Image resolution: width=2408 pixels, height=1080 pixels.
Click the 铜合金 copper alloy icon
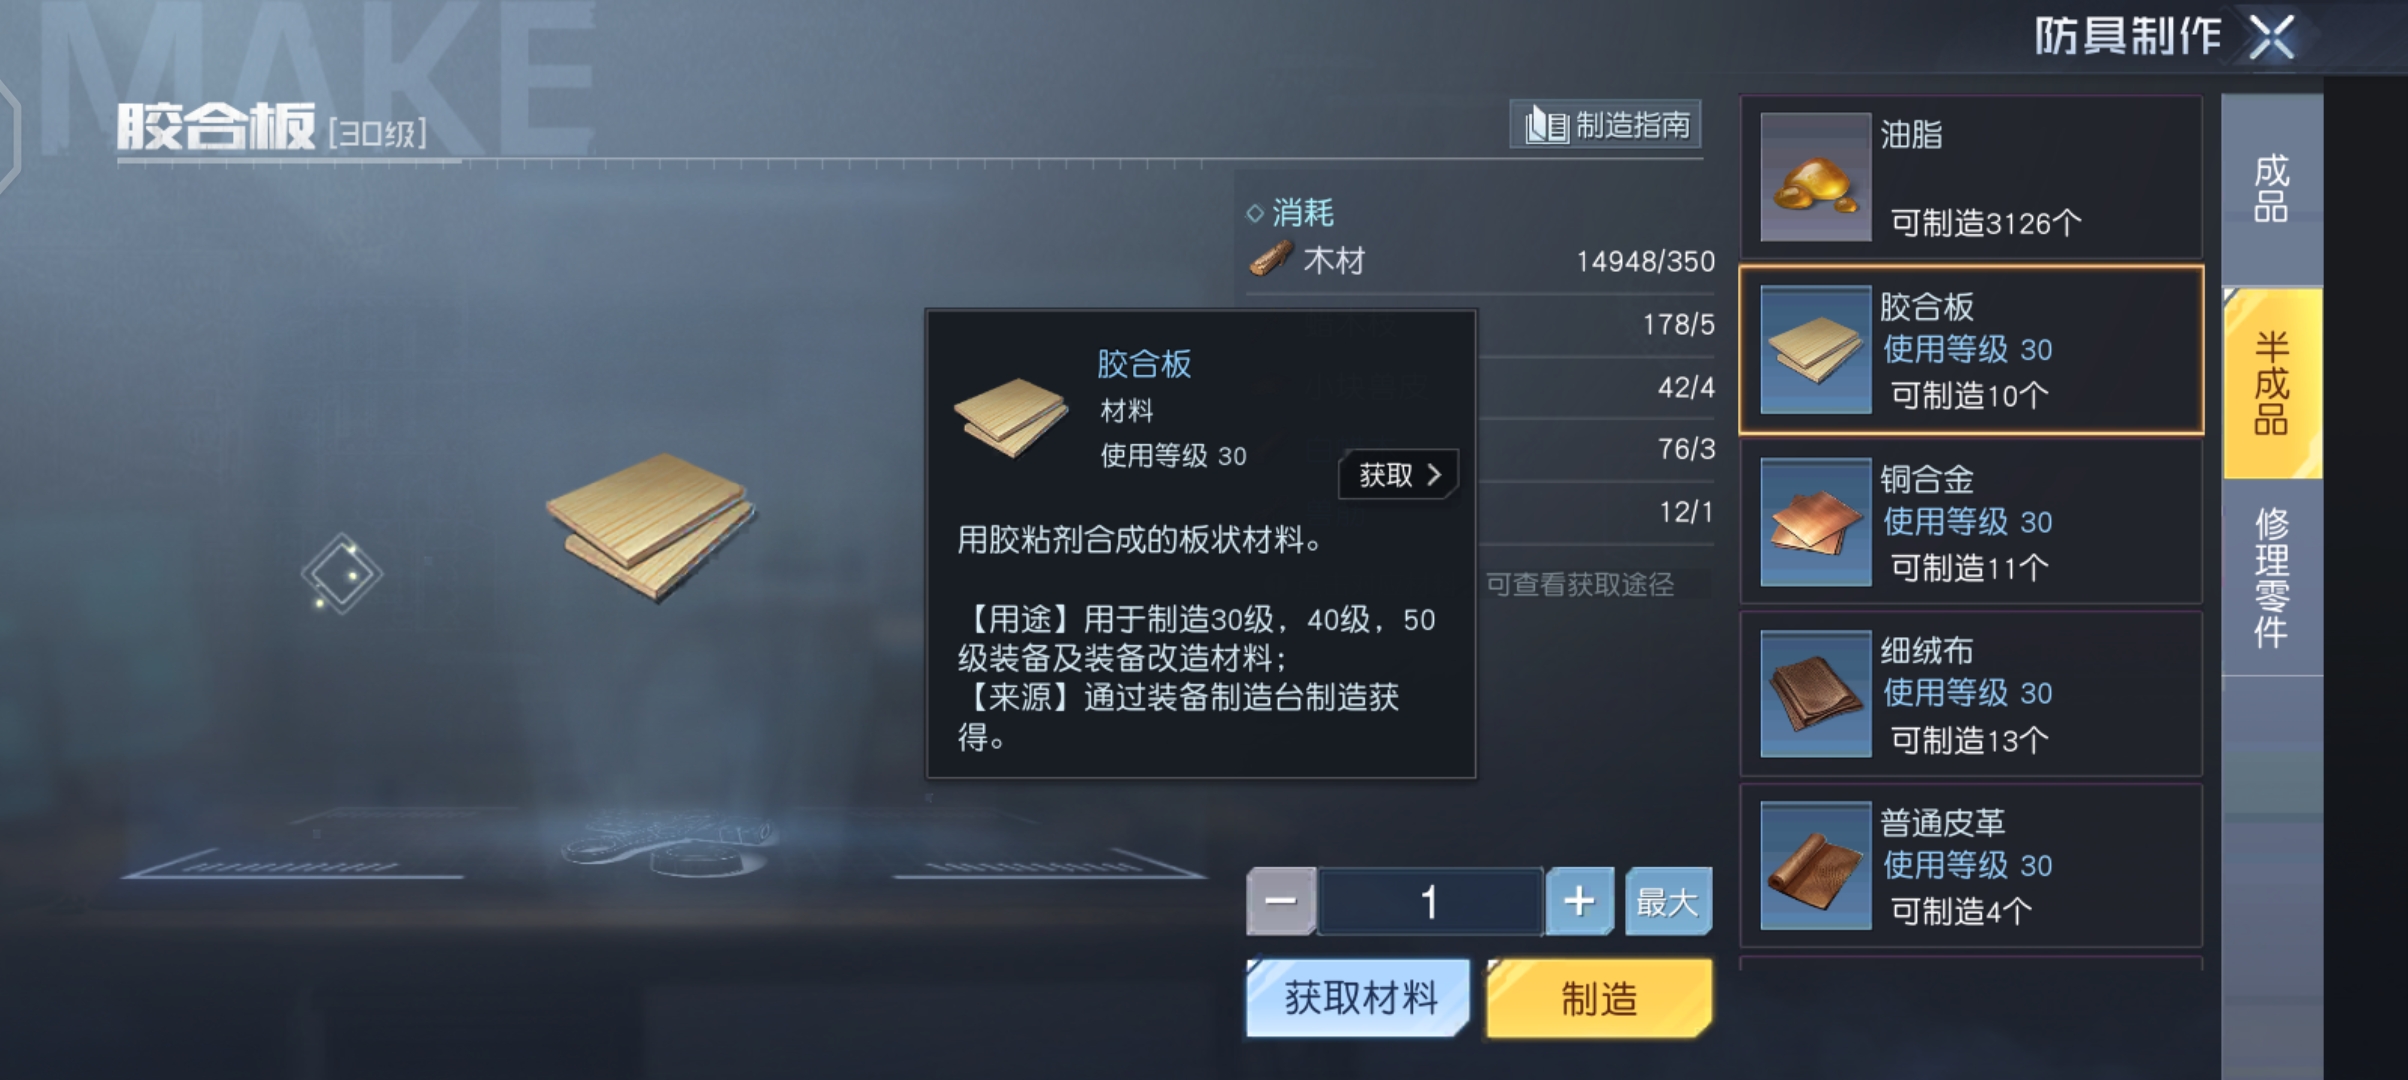point(1815,522)
